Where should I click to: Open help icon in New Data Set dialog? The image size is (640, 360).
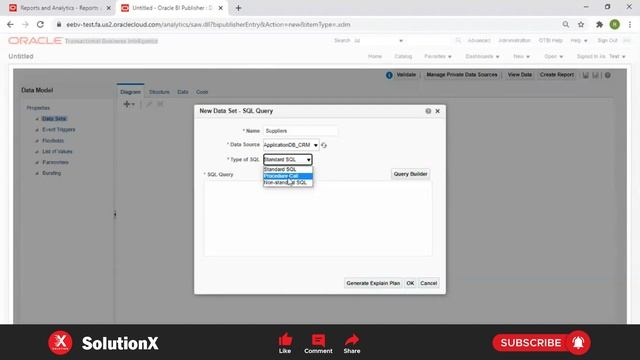(428, 111)
